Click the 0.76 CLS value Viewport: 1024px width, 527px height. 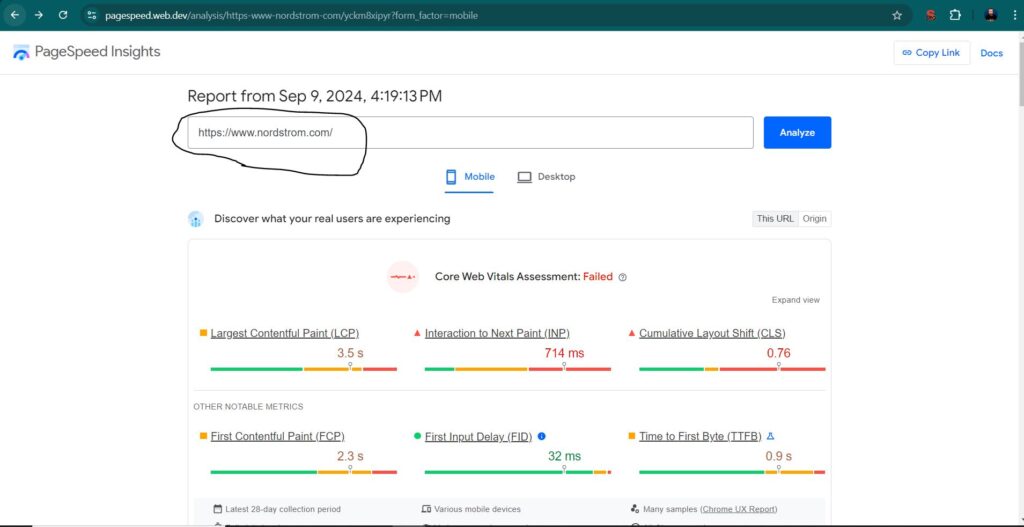tap(778, 353)
